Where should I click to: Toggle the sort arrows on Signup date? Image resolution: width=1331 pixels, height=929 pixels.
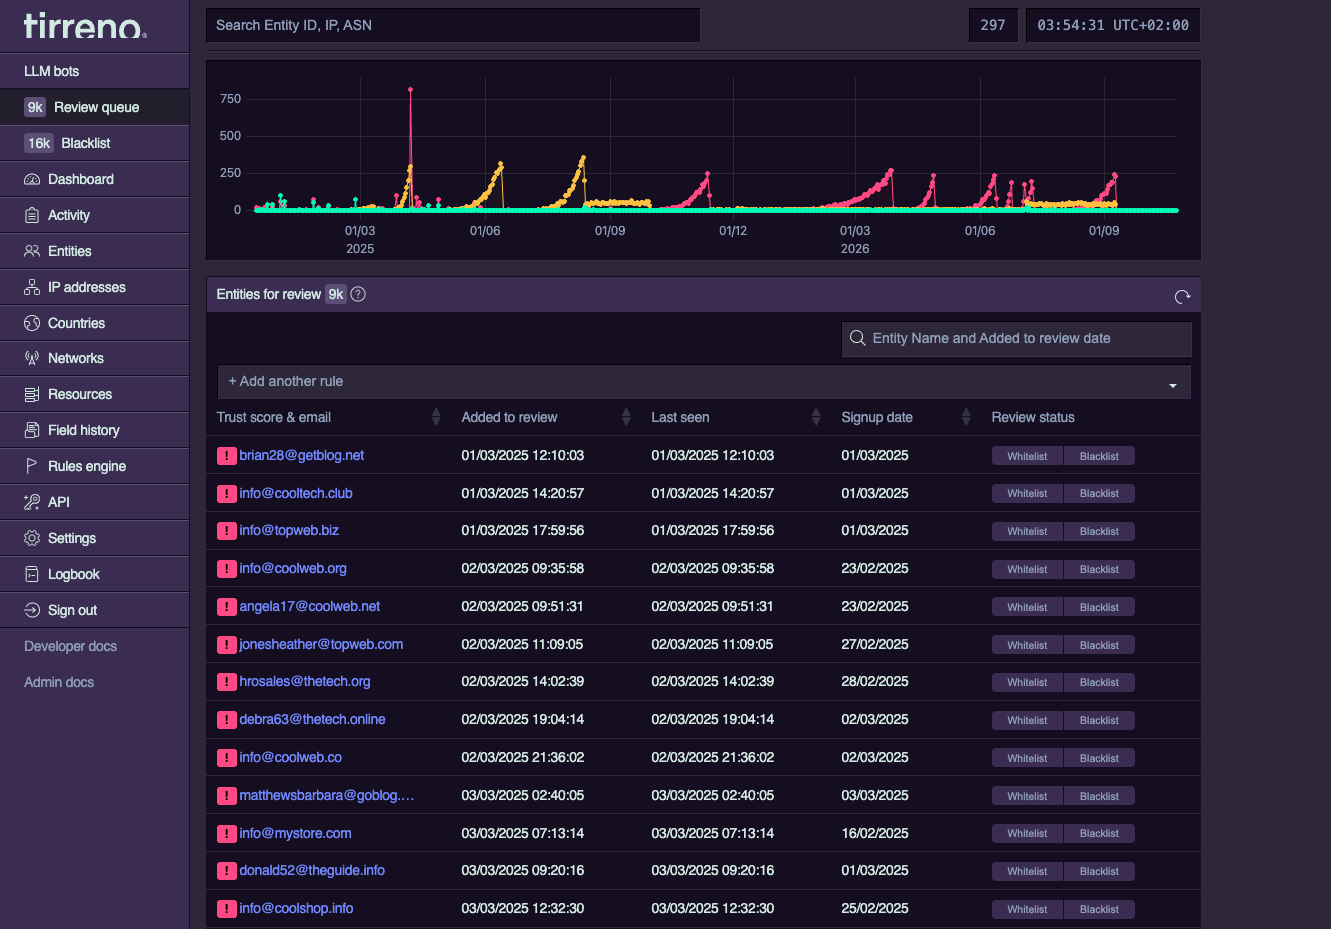[966, 417]
